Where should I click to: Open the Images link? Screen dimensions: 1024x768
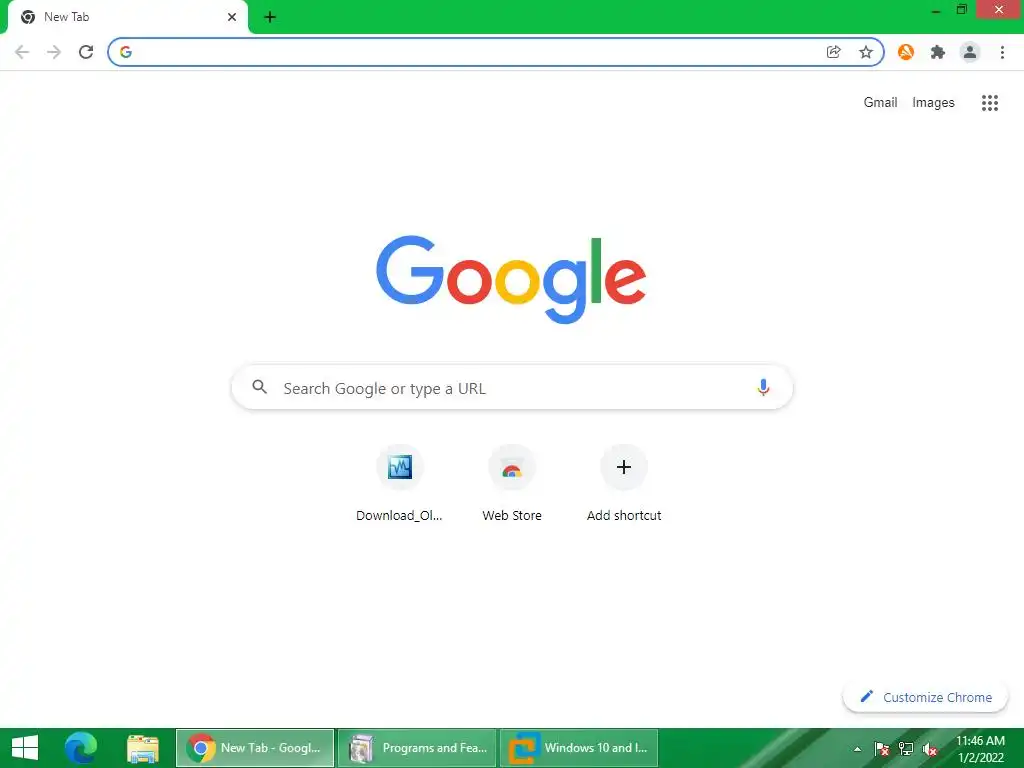point(933,103)
